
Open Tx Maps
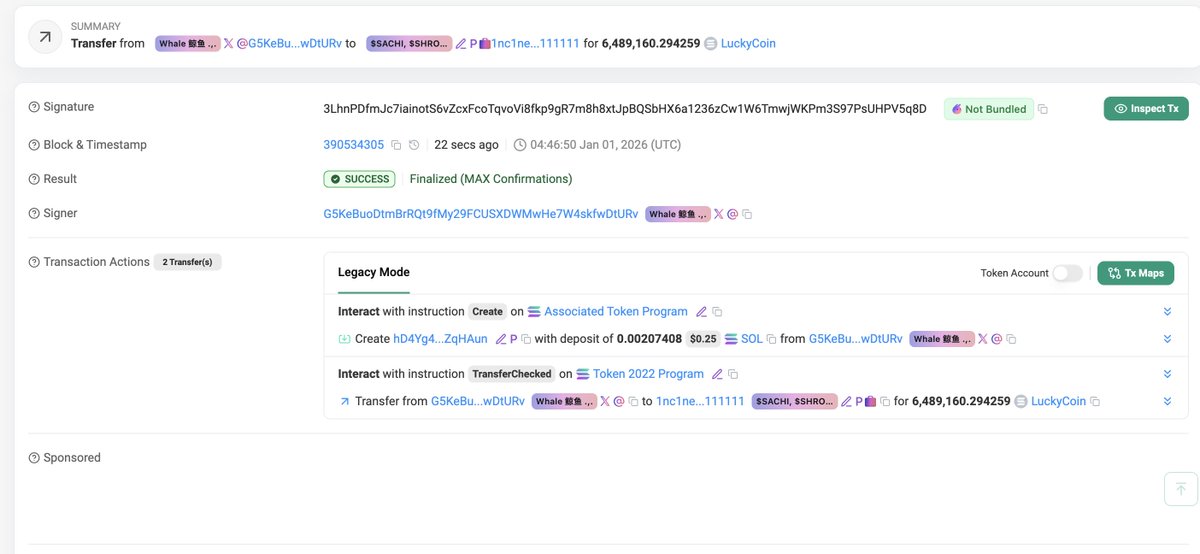click(x=1135, y=273)
